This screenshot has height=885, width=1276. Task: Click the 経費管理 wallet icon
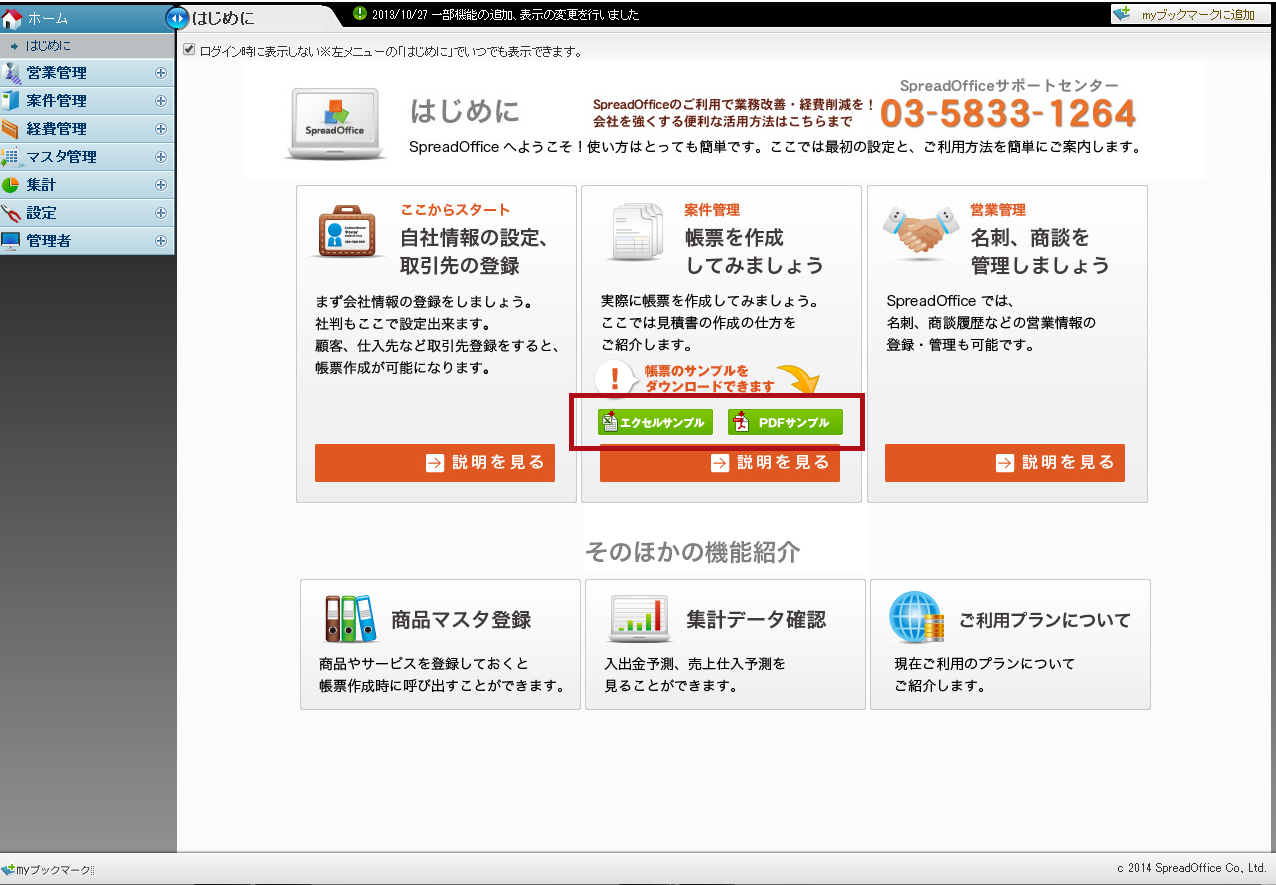click(12, 129)
